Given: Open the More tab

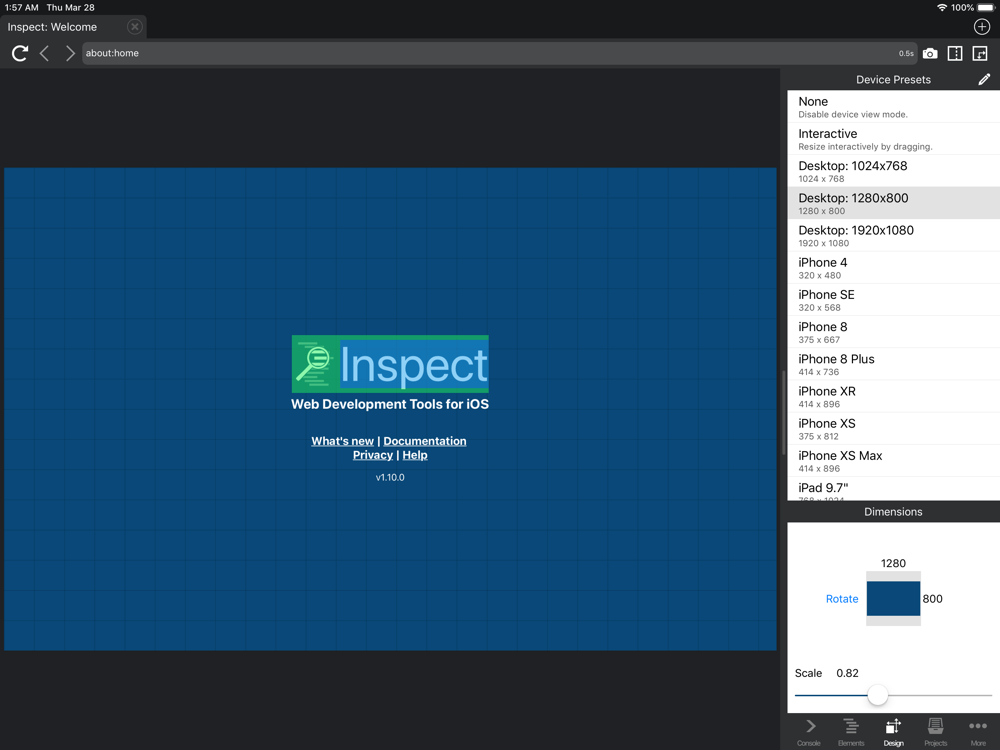Looking at the screenshot, I should (x=978, y=732).
